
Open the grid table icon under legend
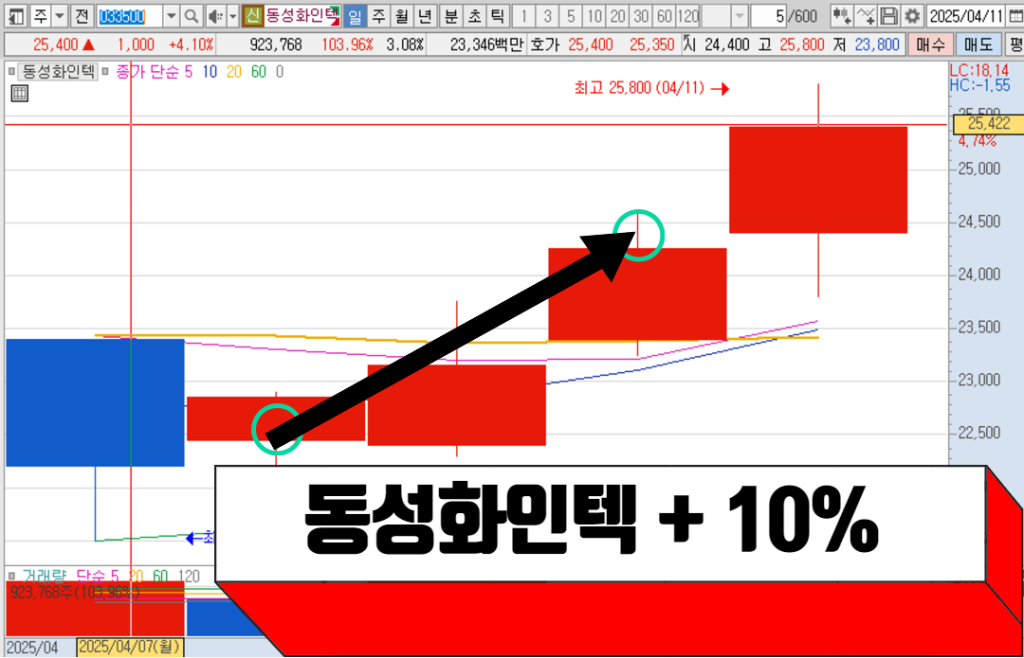point(20,93)
